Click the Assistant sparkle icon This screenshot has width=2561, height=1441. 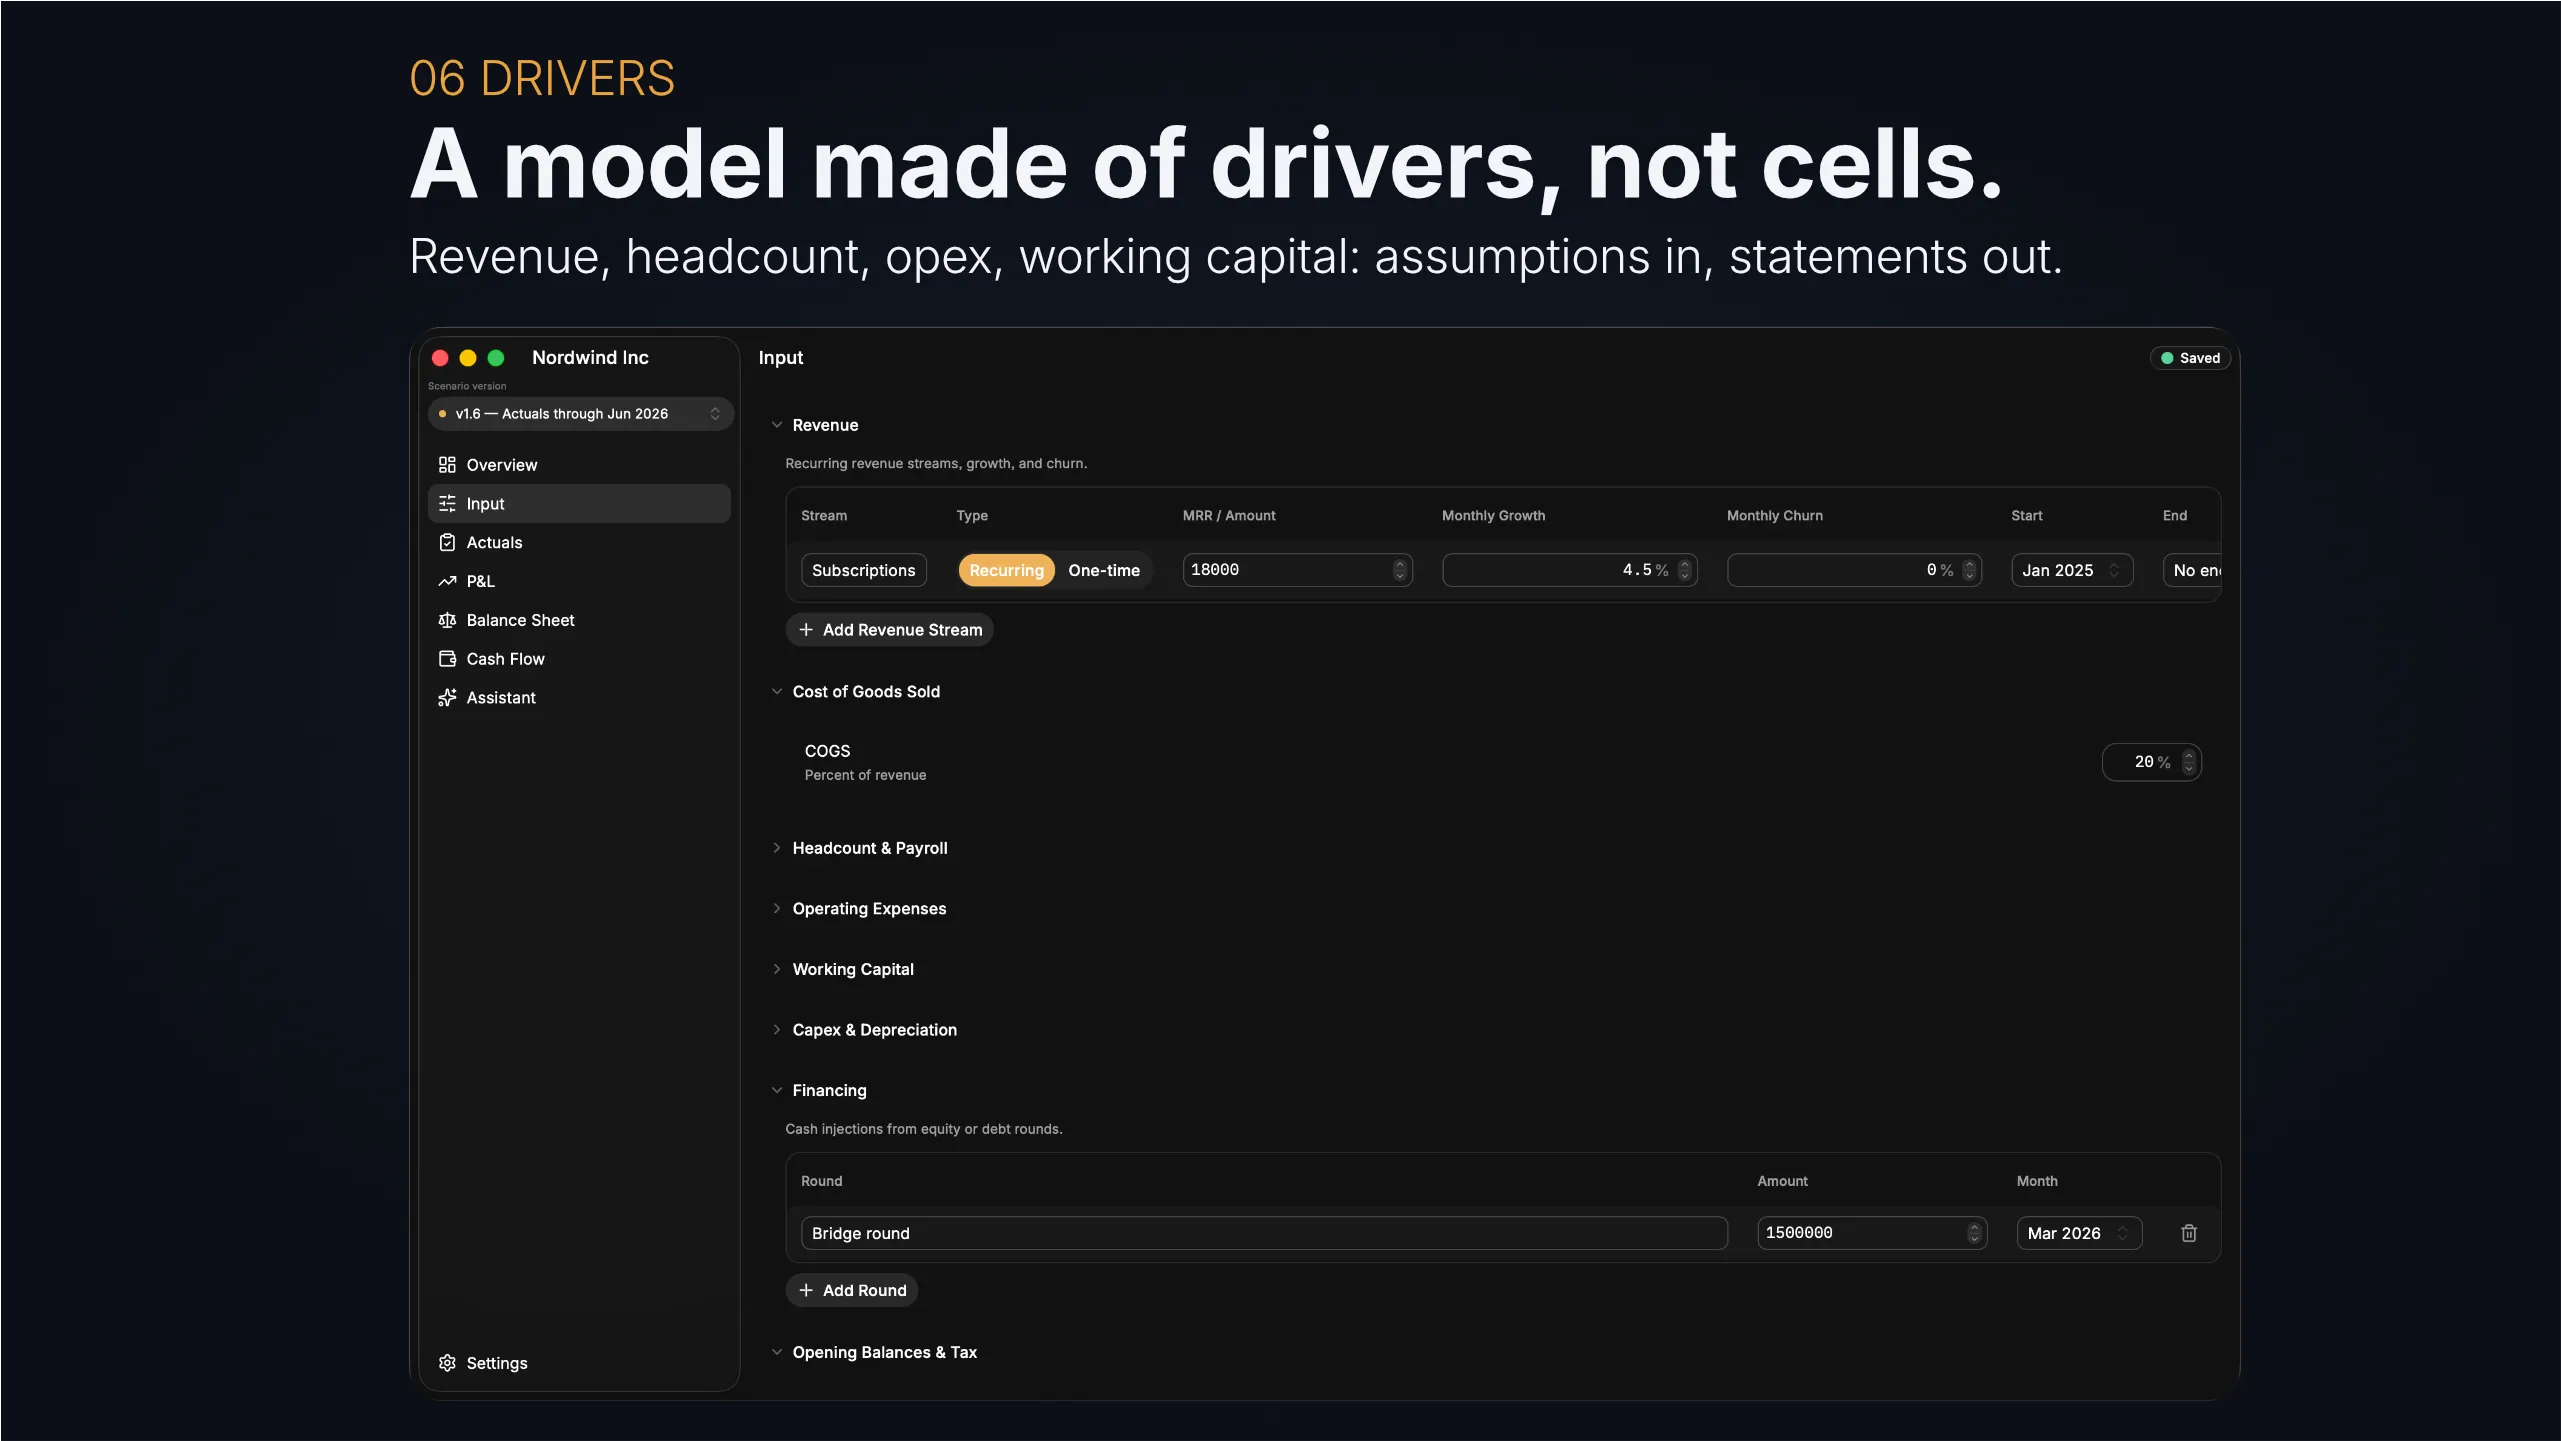click(x=447, y=698)
